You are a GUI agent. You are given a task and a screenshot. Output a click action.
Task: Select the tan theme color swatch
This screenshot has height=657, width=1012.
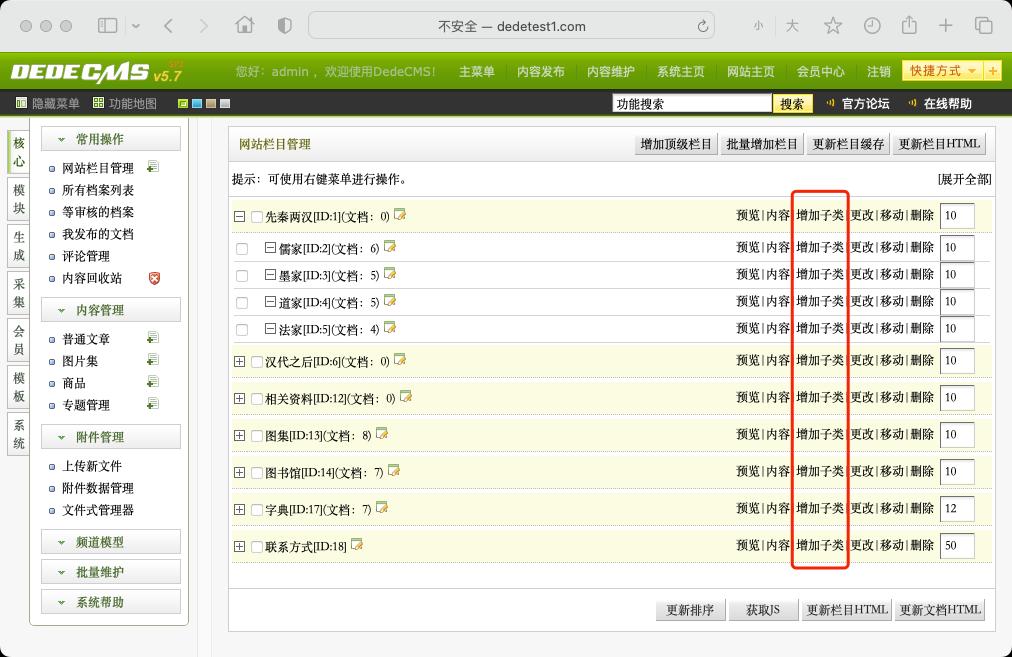click(x=211, y=103)
